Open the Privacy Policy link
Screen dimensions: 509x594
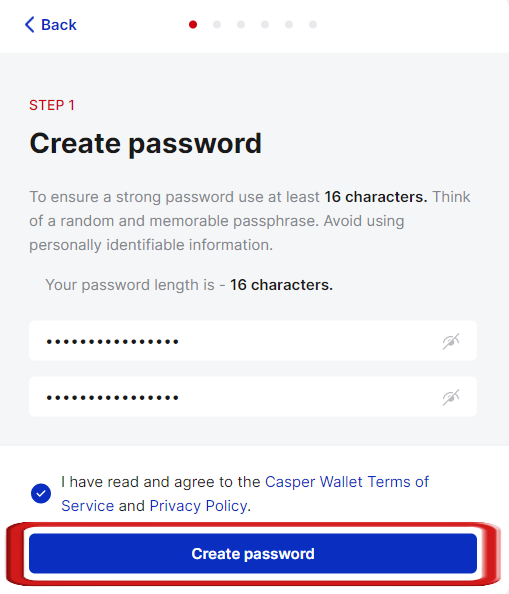click(x=199, y=506)
